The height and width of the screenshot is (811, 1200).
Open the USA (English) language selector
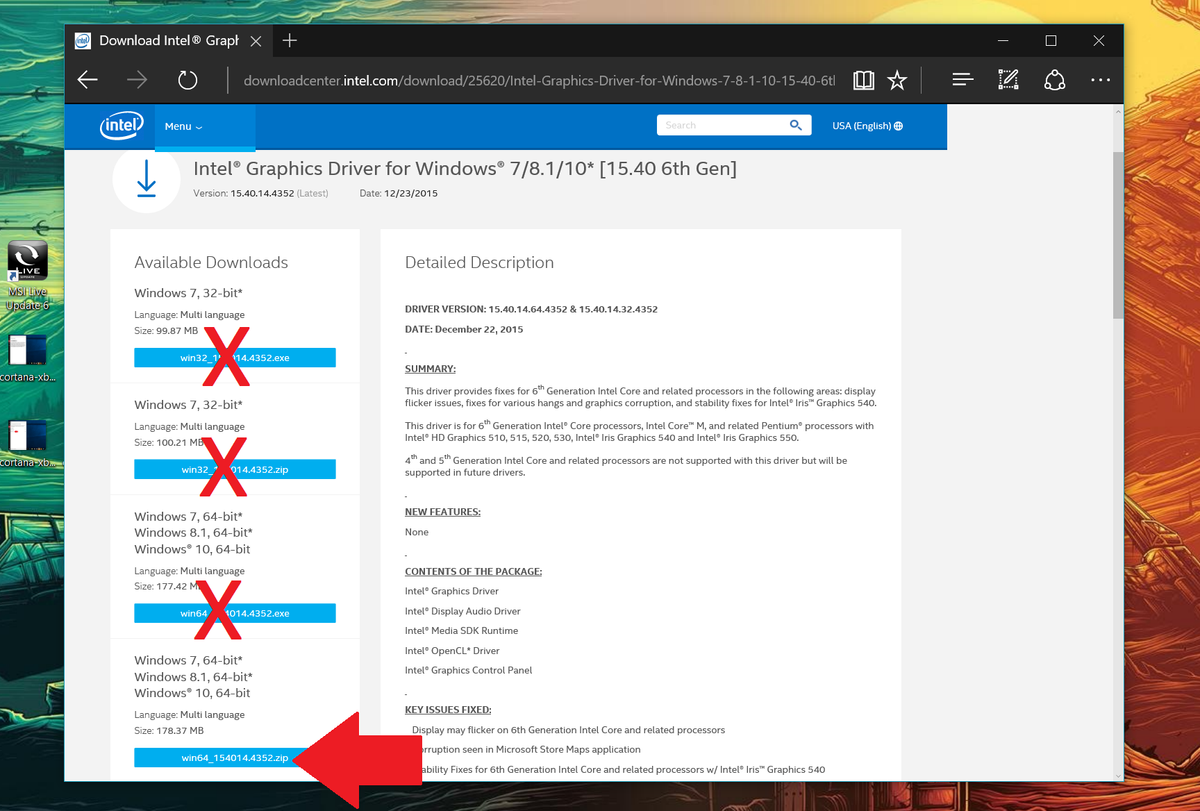pos(867,125)
